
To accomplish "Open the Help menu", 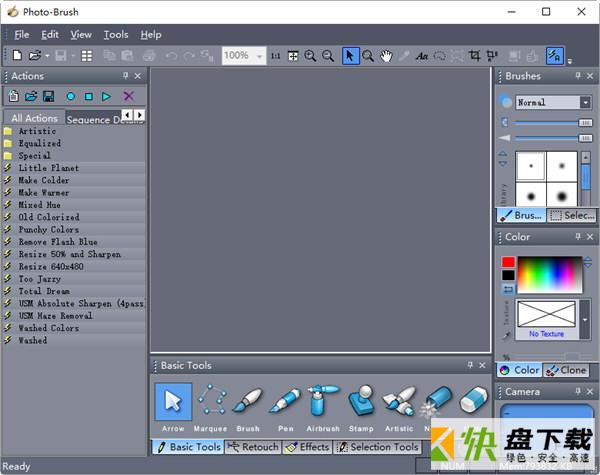I will [x=151, y=35].
